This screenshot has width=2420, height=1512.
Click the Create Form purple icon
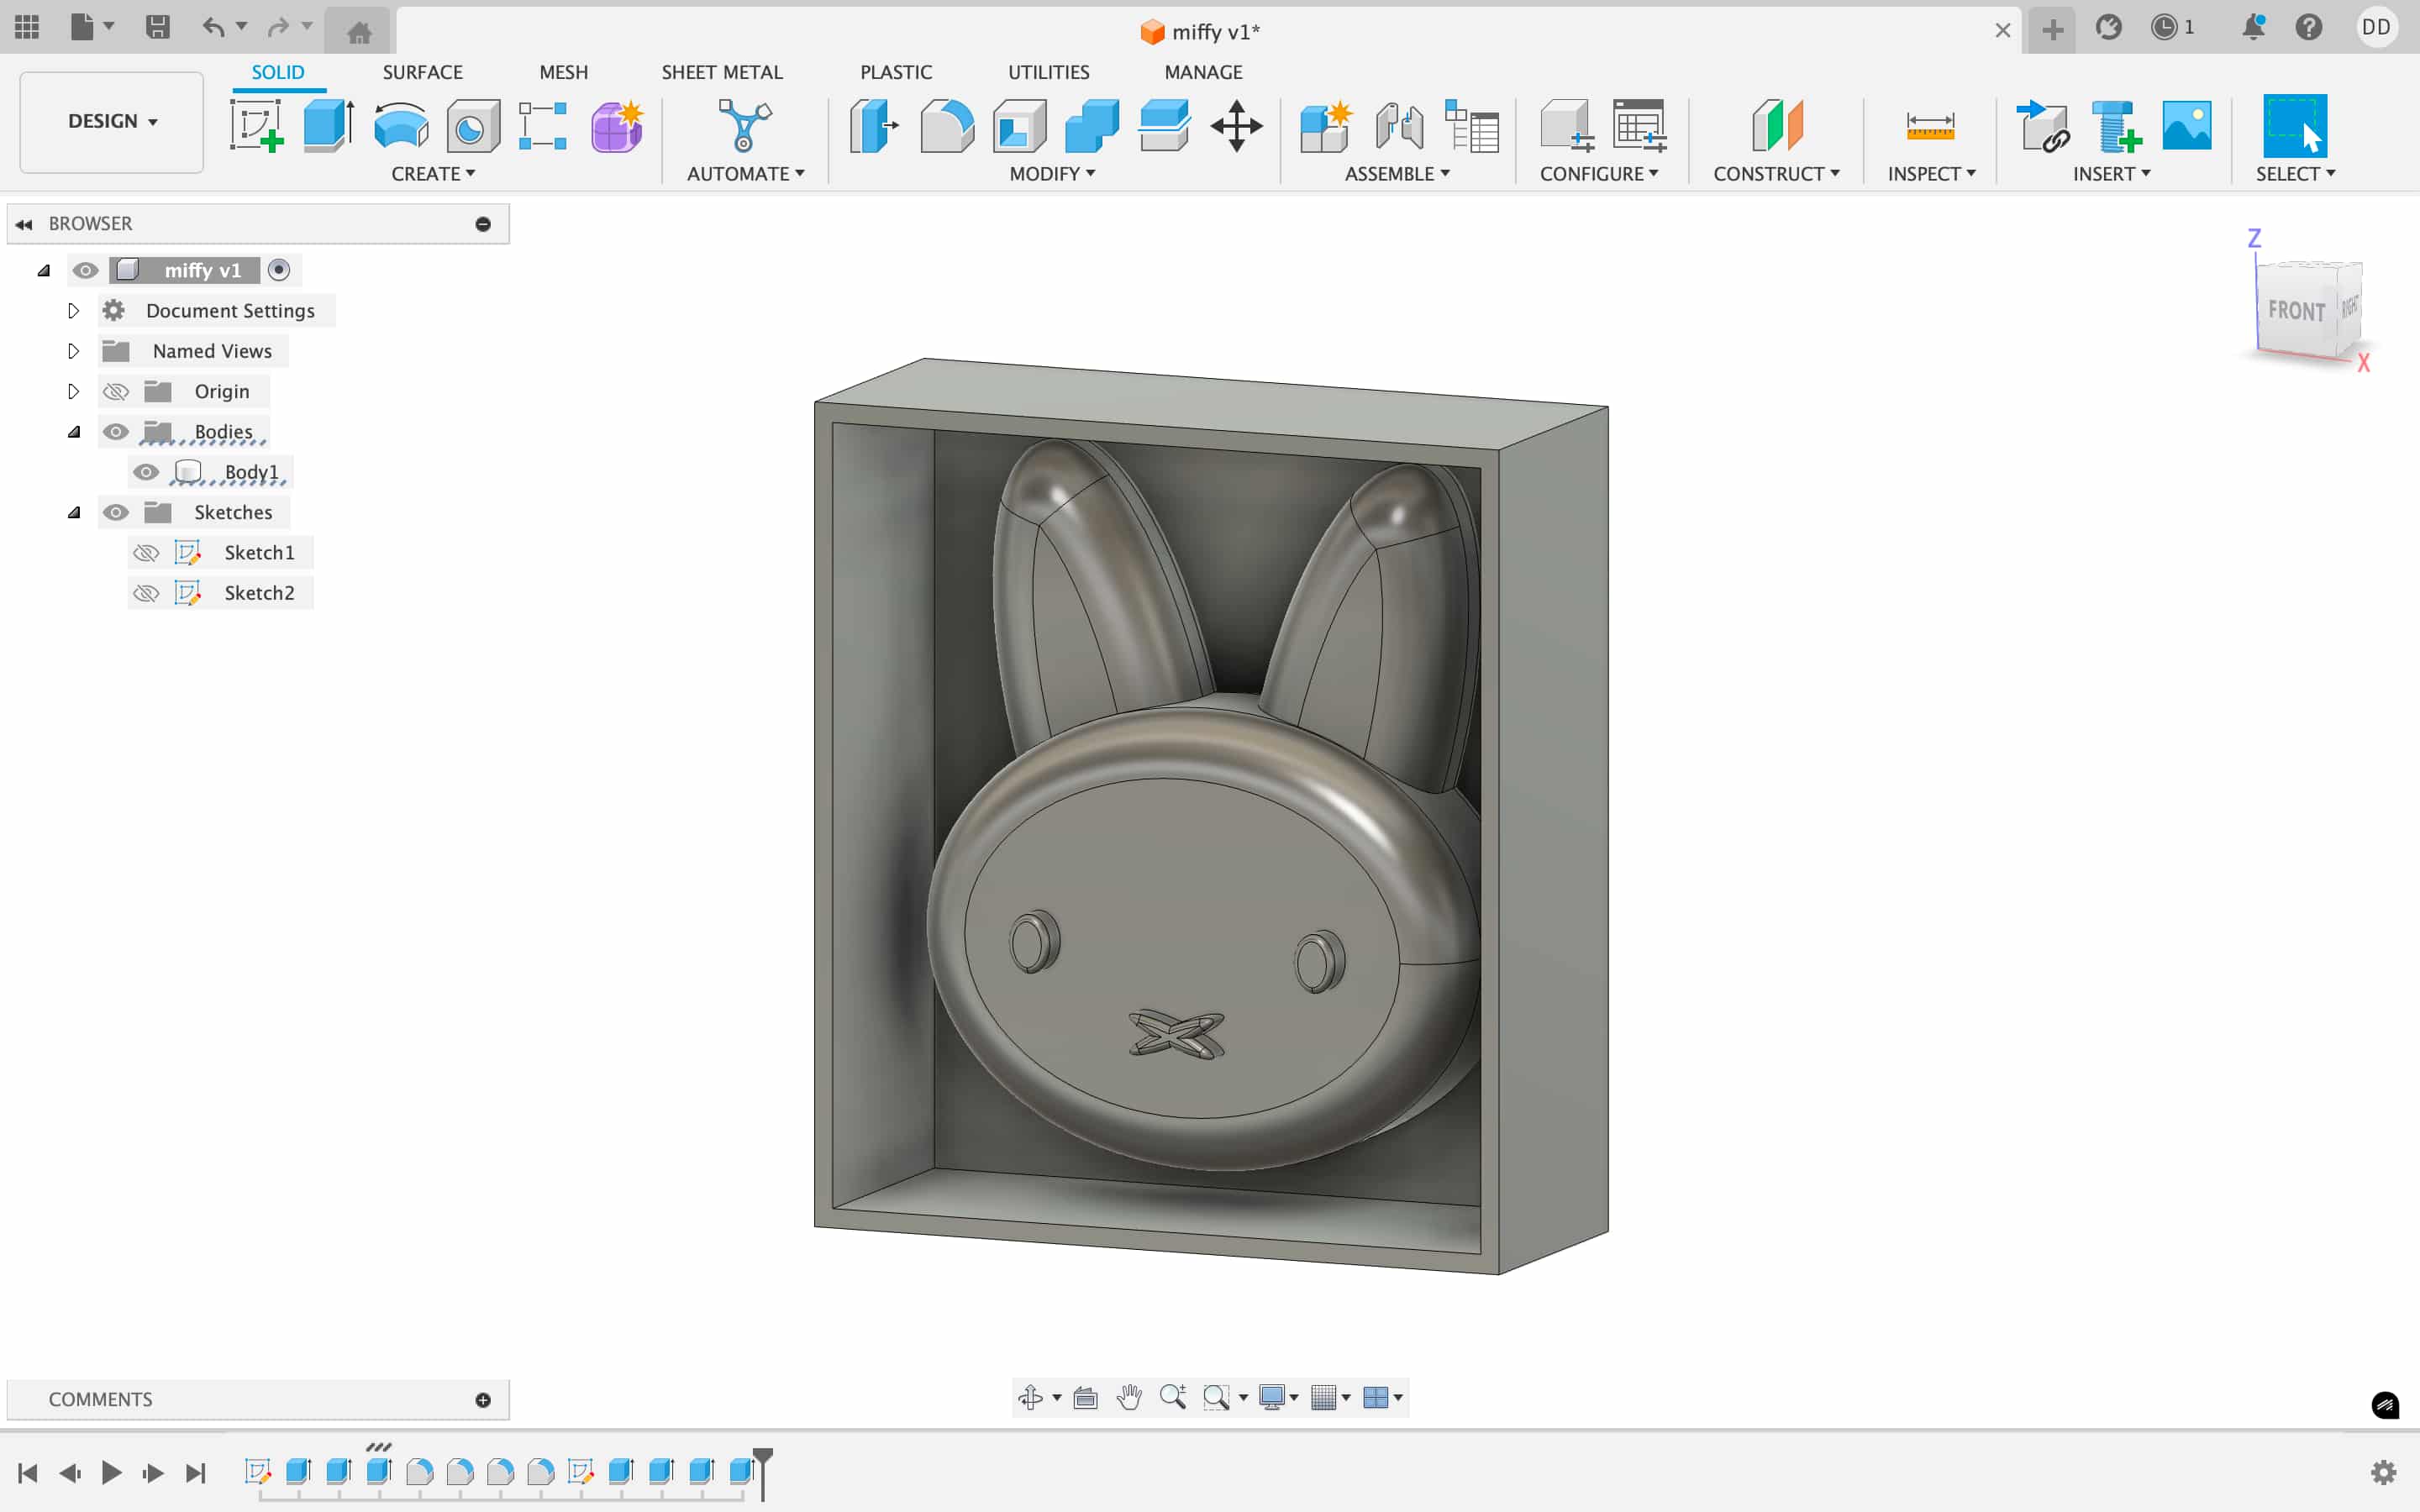click(617, 126)
